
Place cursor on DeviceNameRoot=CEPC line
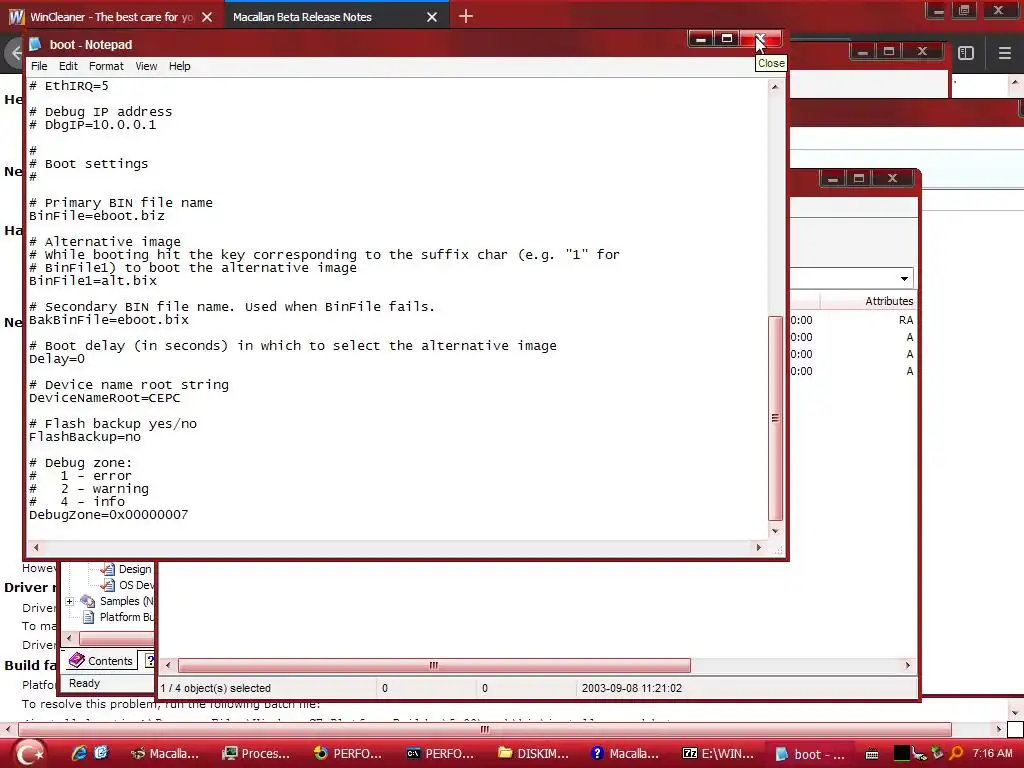coord(104,398)
